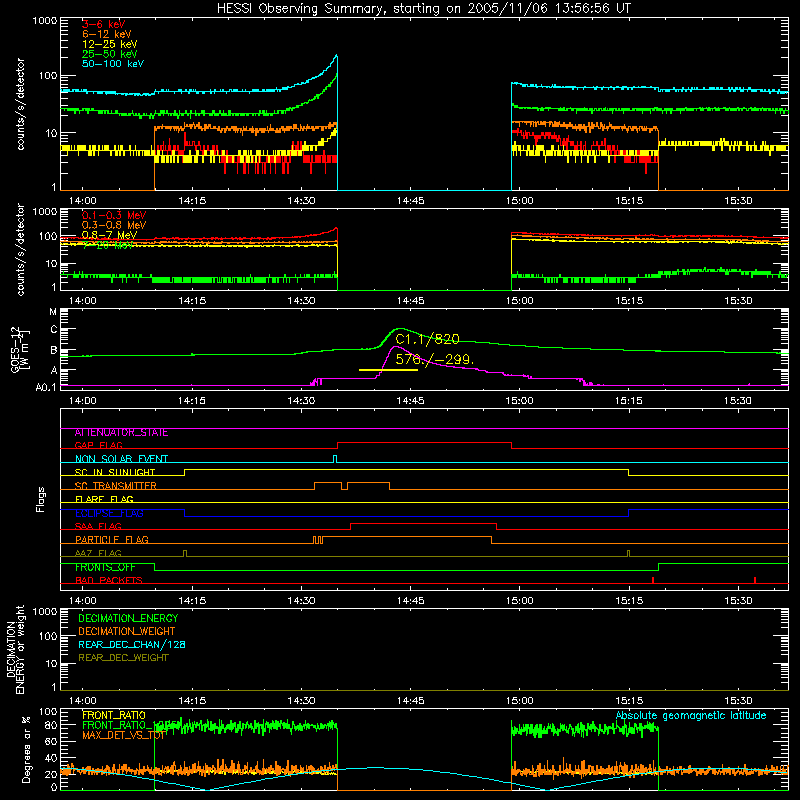Viewport: 800px width, 800px height.
Task: Click the '0.1-0.3 MeV' legend entry
Action: [114, 215]
